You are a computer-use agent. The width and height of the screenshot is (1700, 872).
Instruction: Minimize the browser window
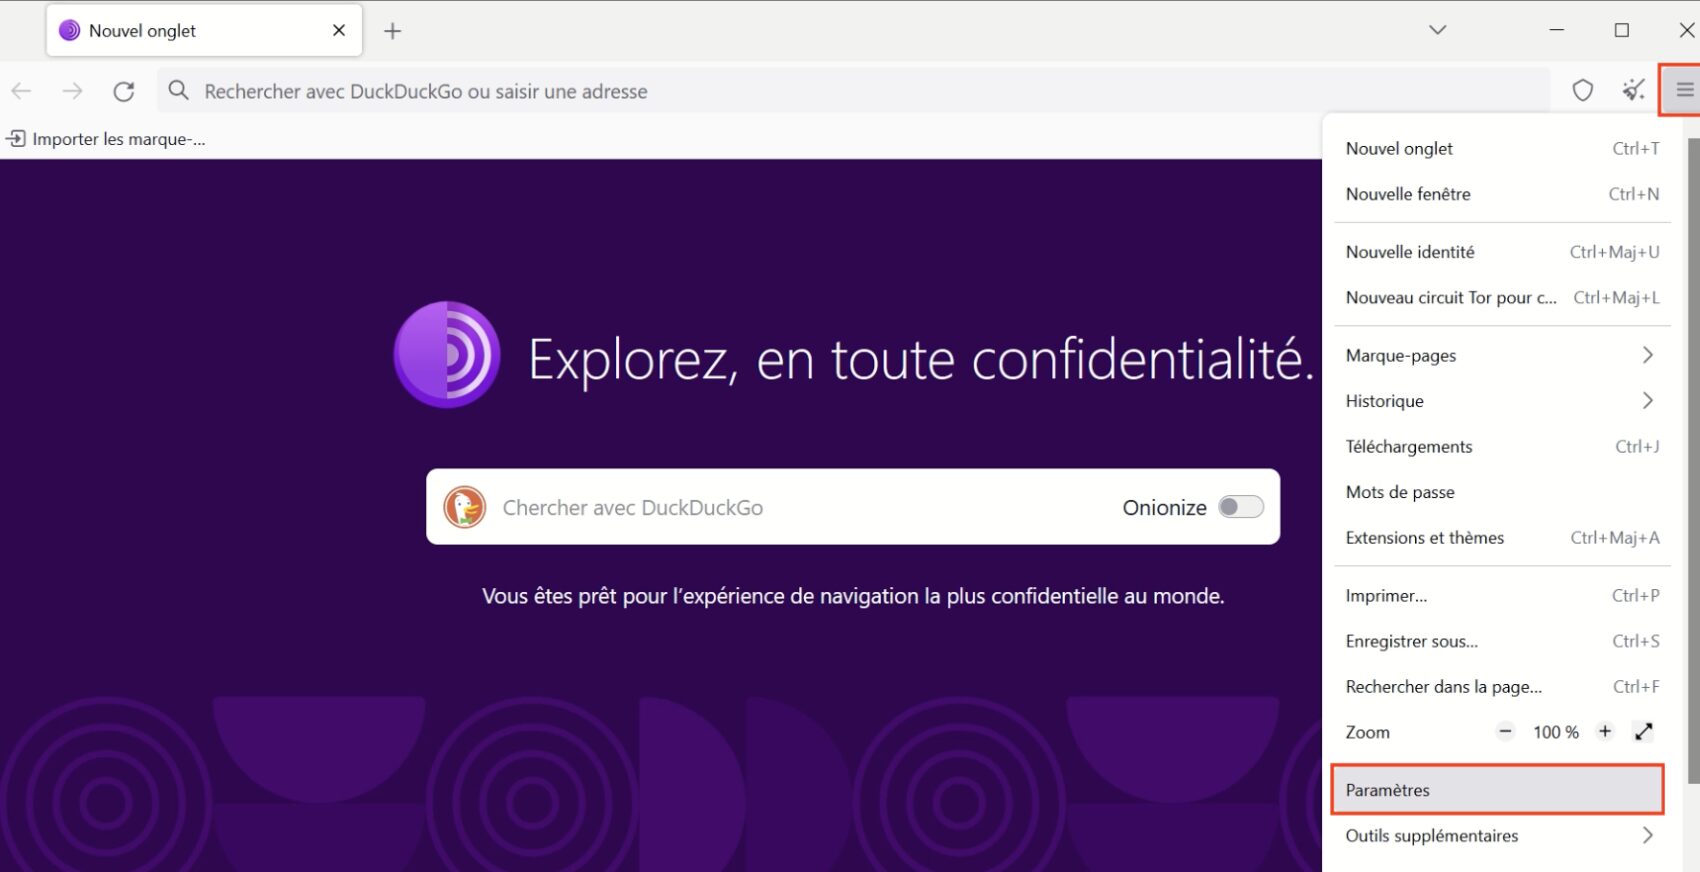tap(1557, 30)
